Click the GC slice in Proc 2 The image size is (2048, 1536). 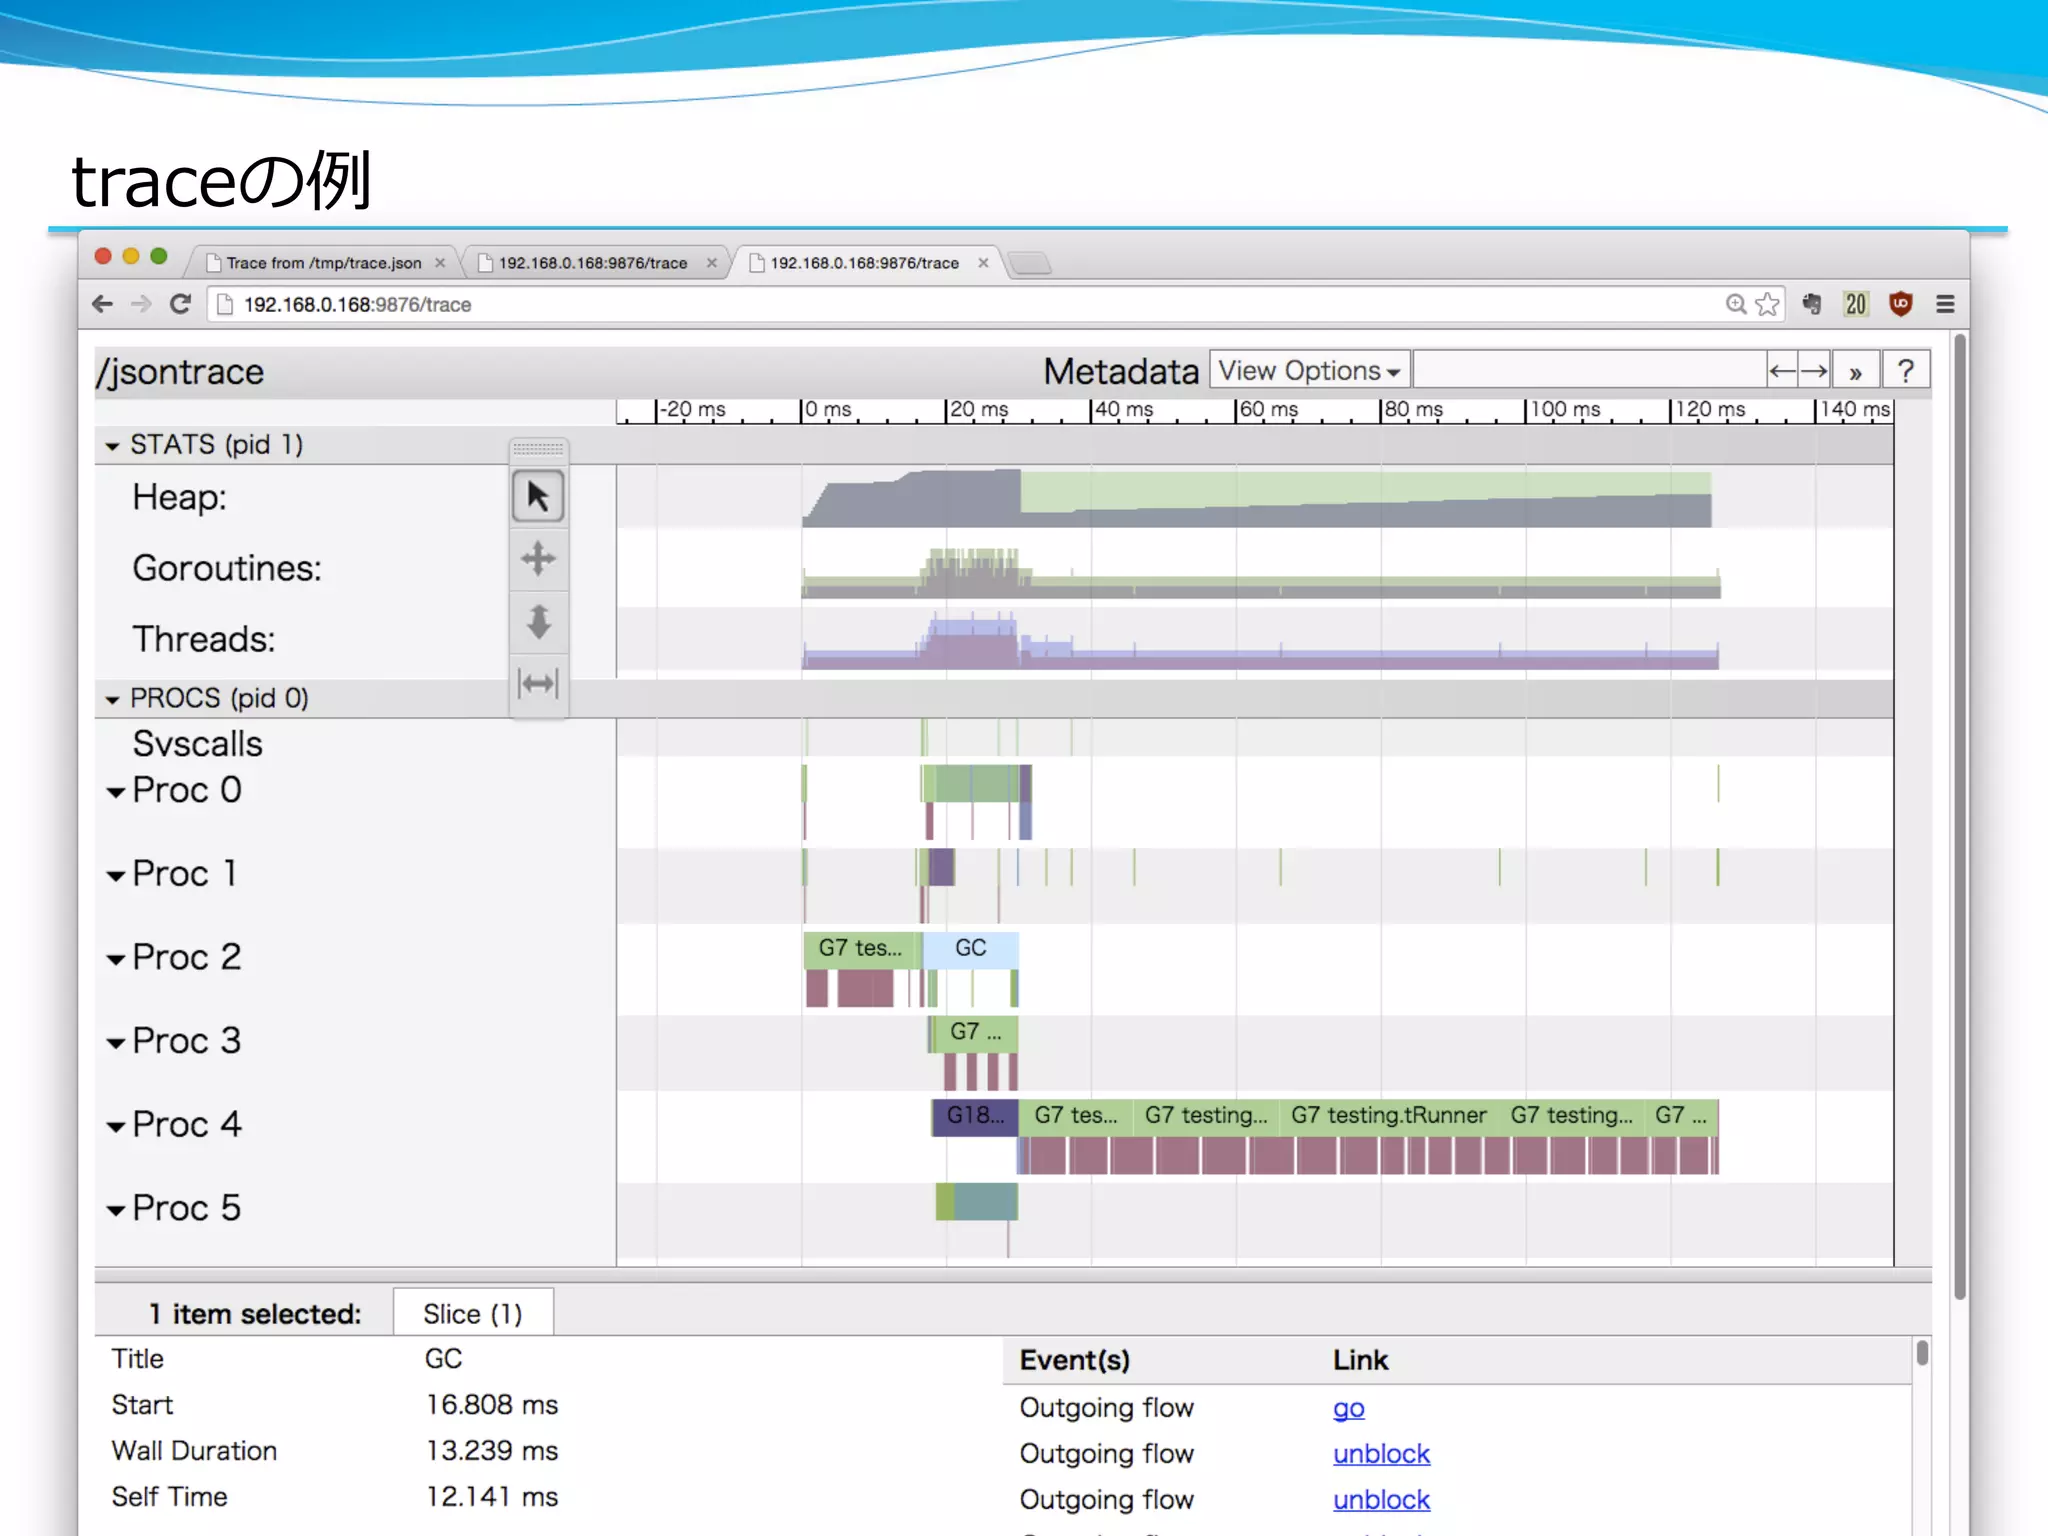pyautogui.click(x=970, y=948)
